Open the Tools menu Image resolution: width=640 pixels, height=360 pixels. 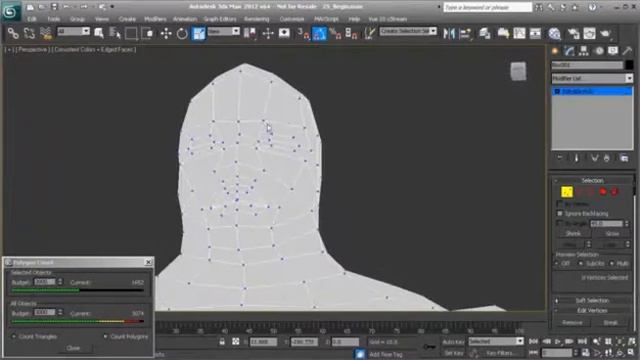(53, 19)
